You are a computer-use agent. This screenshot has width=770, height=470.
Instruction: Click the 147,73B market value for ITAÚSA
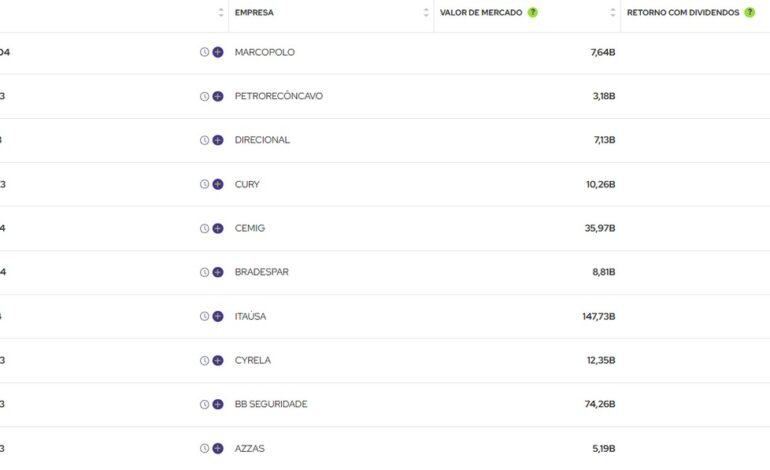tap(598, 316)
